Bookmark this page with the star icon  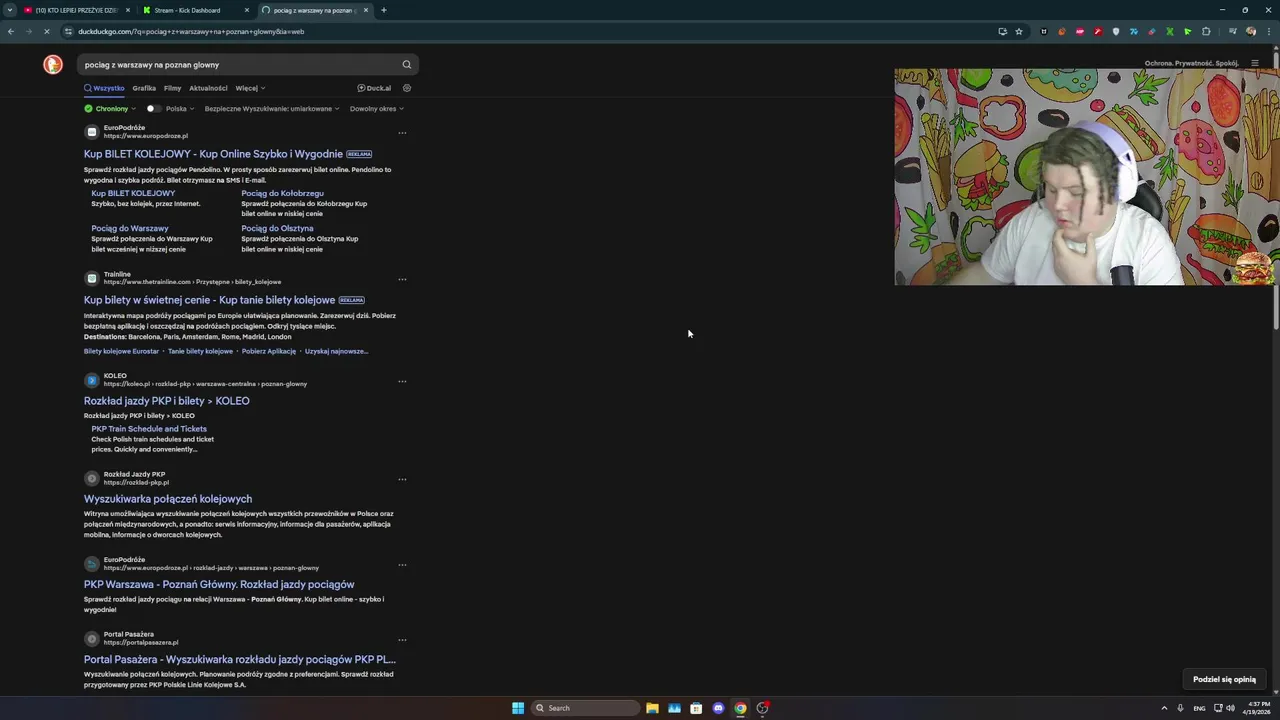point(1019,31)
